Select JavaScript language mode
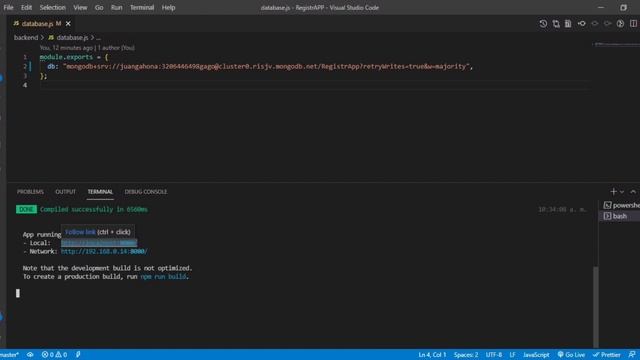The image size is (640, 360). (x=536, y=355)
